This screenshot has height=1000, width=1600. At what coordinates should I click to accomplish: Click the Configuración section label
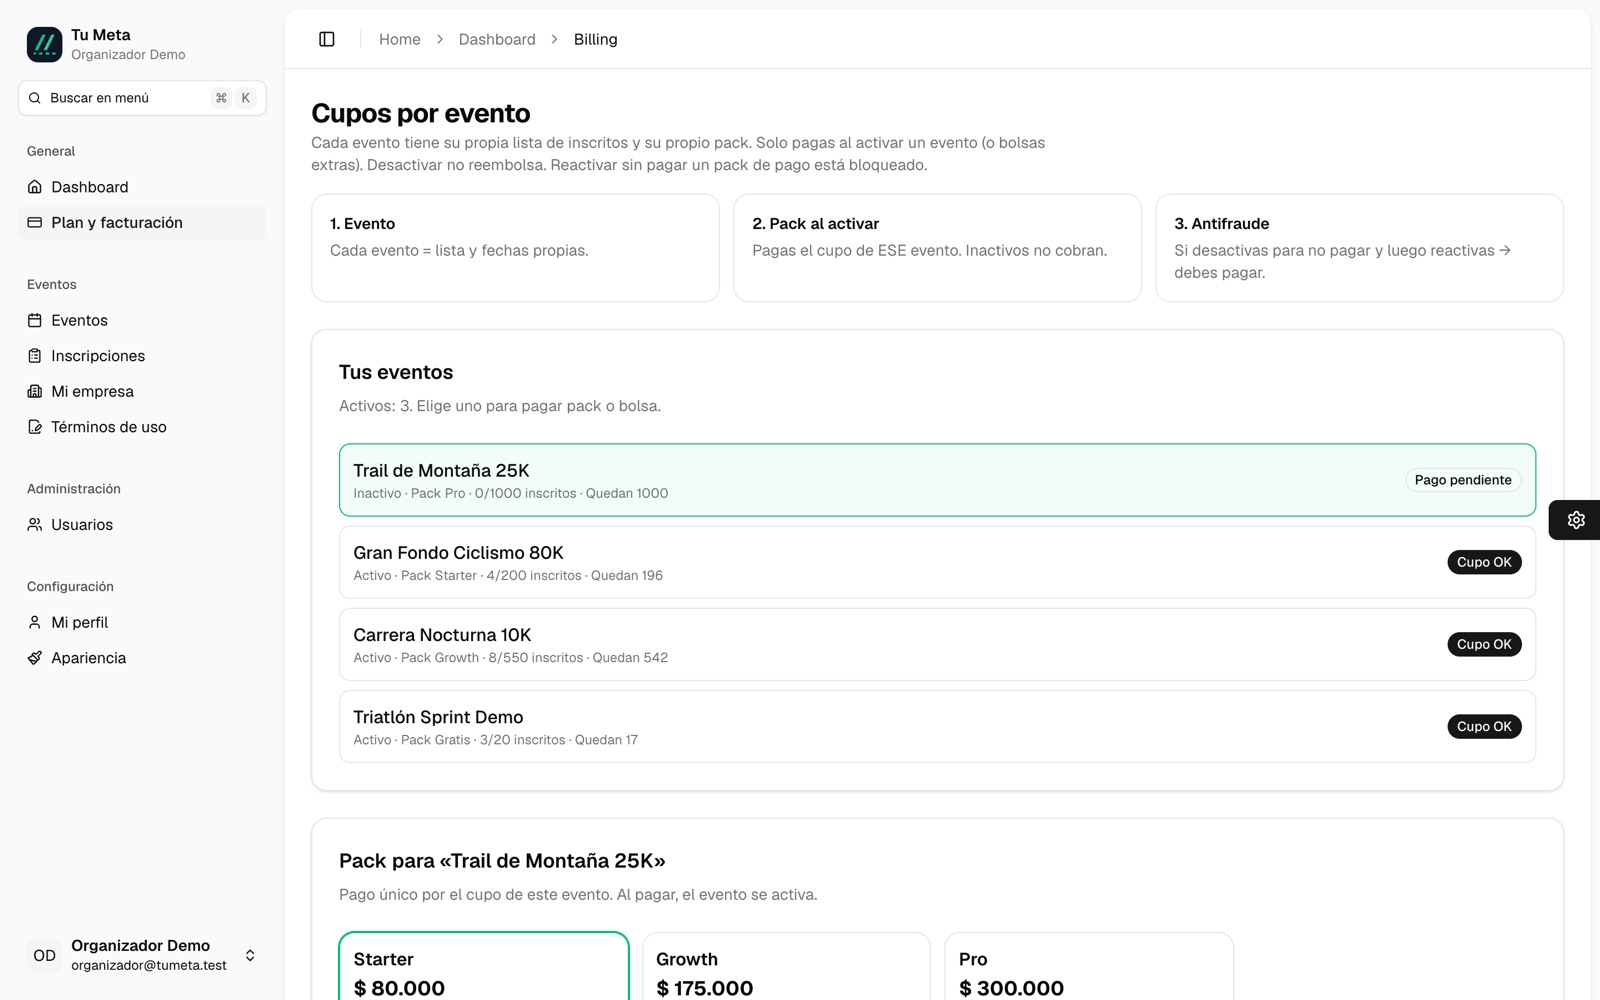coord(70,587)
